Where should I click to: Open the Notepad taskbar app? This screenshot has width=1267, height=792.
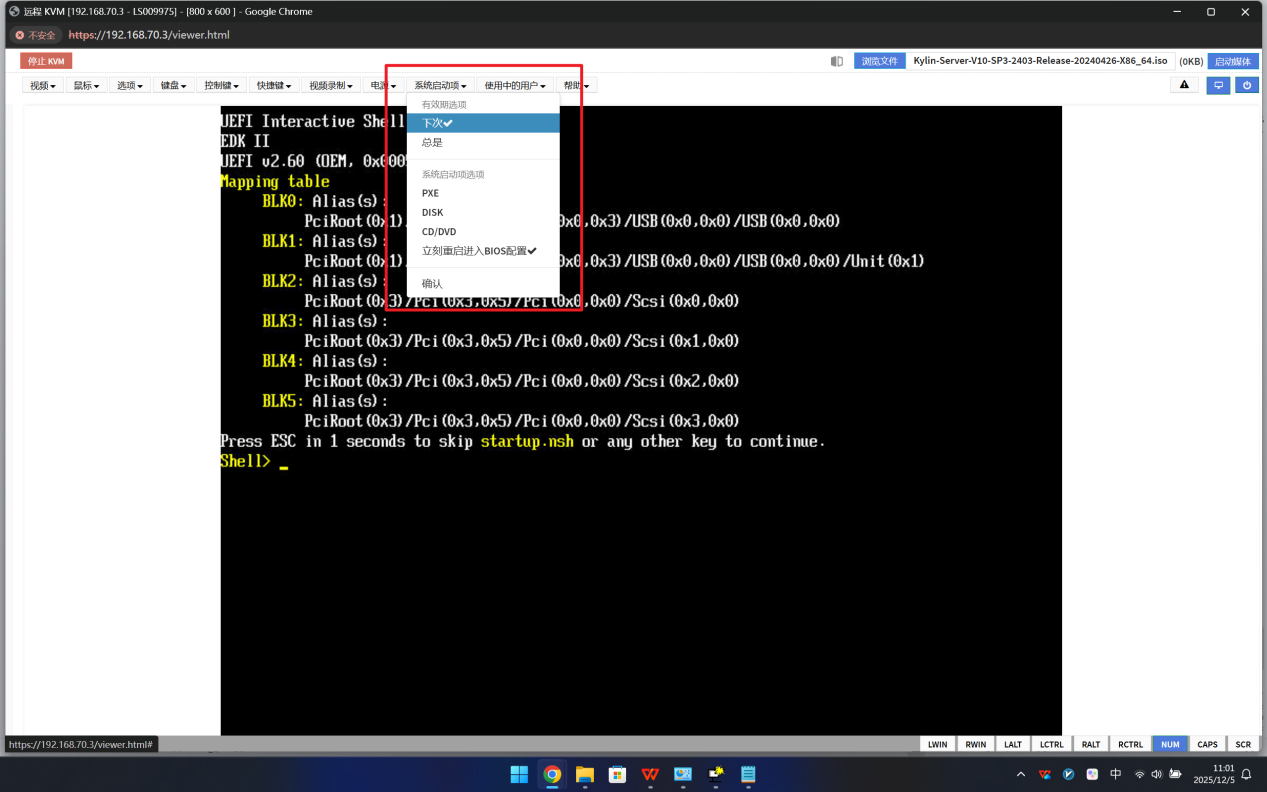click(x=748, y=774)
